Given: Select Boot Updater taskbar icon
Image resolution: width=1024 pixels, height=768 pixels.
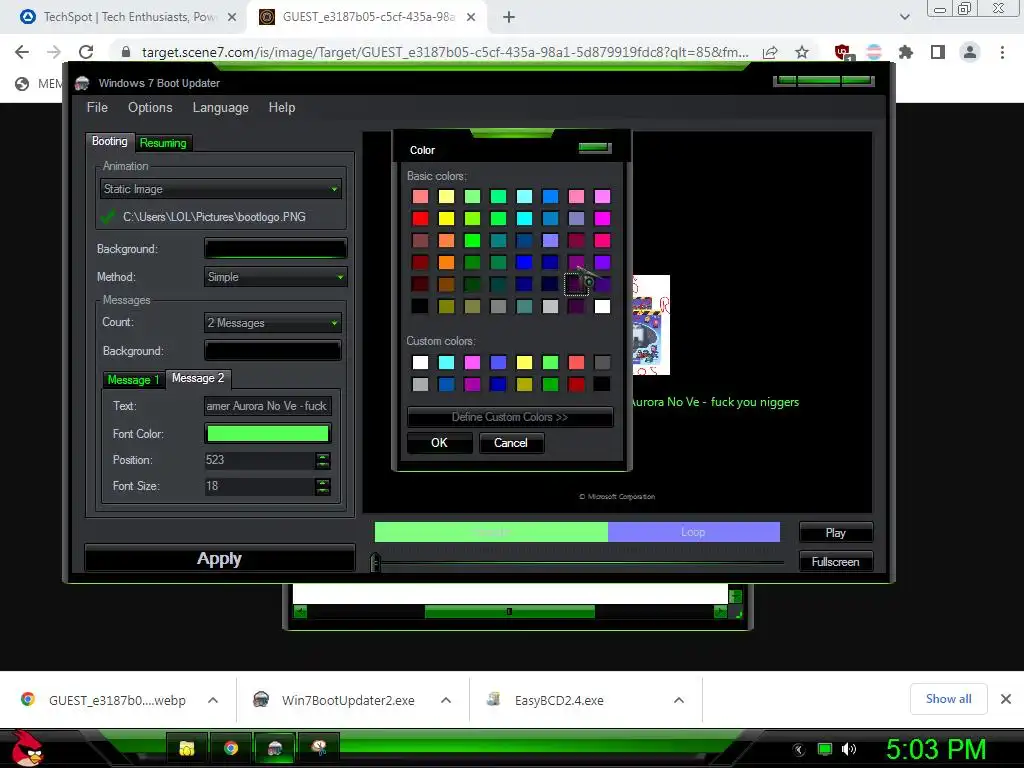Looking at the screenshot, I should click(275, 748).
